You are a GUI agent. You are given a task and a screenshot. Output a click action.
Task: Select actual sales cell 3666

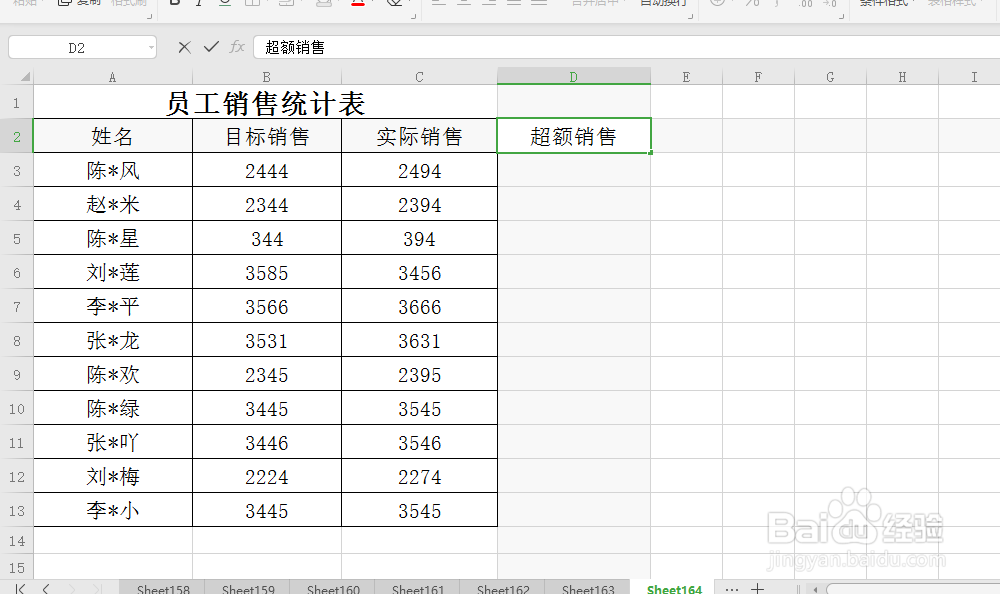[x=419, y=306]
